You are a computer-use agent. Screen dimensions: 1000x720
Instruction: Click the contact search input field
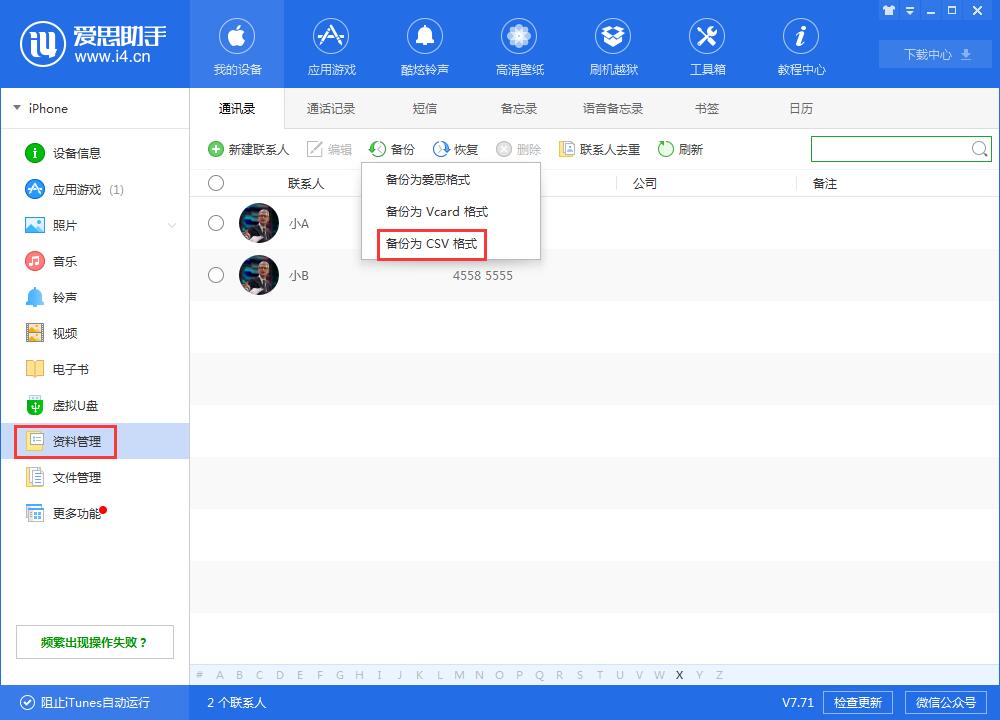890,149
